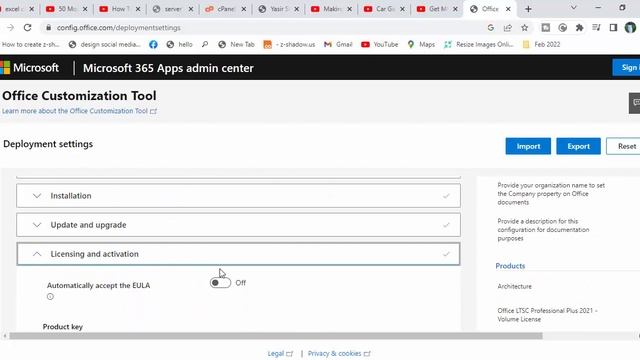Open the Privacy & cookies link
The width and height of the screenshot is (640, 360).
339,353
